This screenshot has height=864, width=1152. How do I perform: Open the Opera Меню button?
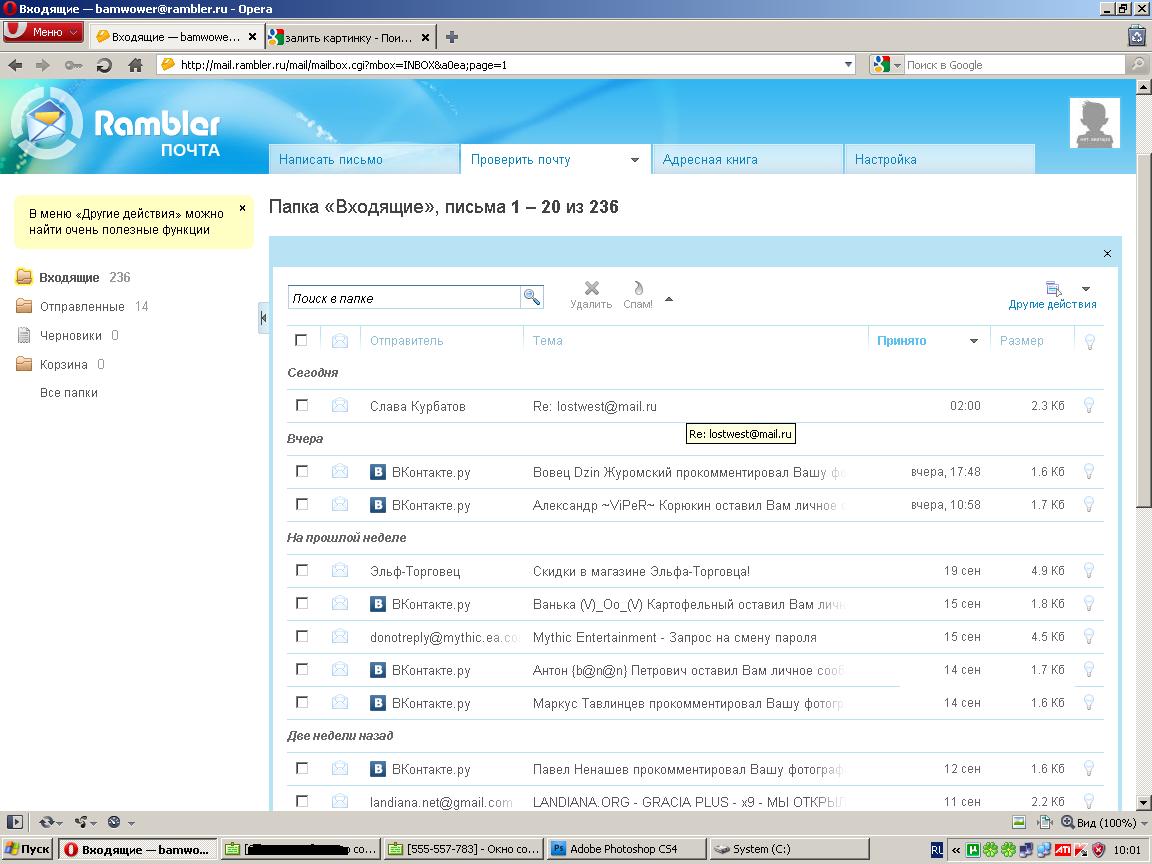[44, 32]
